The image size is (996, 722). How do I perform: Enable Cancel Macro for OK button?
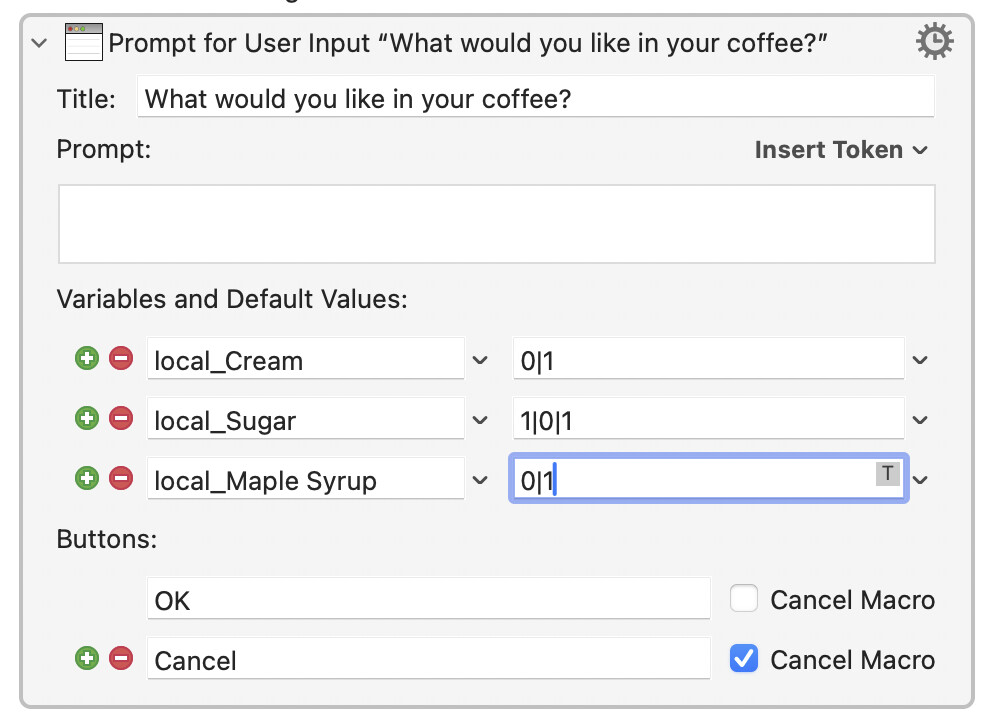tap(744, 599)
